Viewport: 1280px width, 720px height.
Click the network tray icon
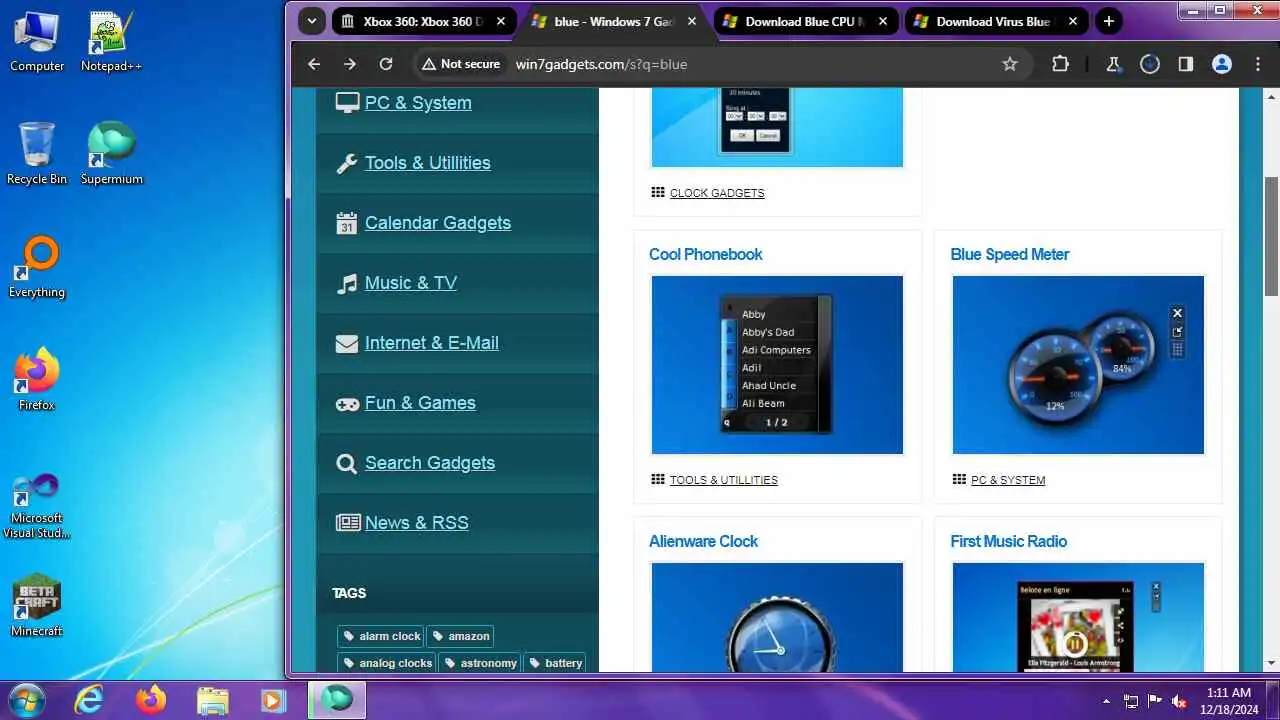[1131, 701]
